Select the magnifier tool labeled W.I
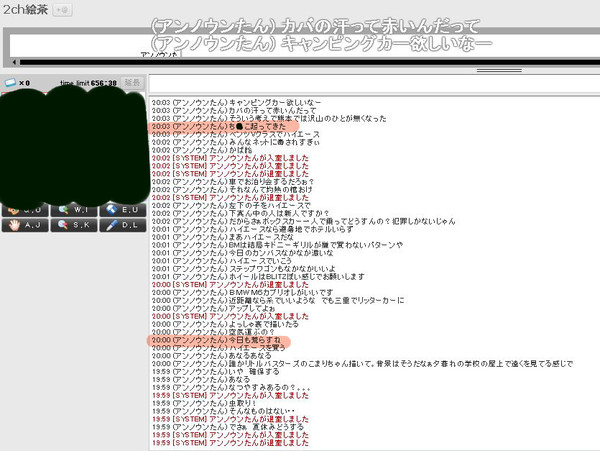Screen dimensions: 600x451 74,210
